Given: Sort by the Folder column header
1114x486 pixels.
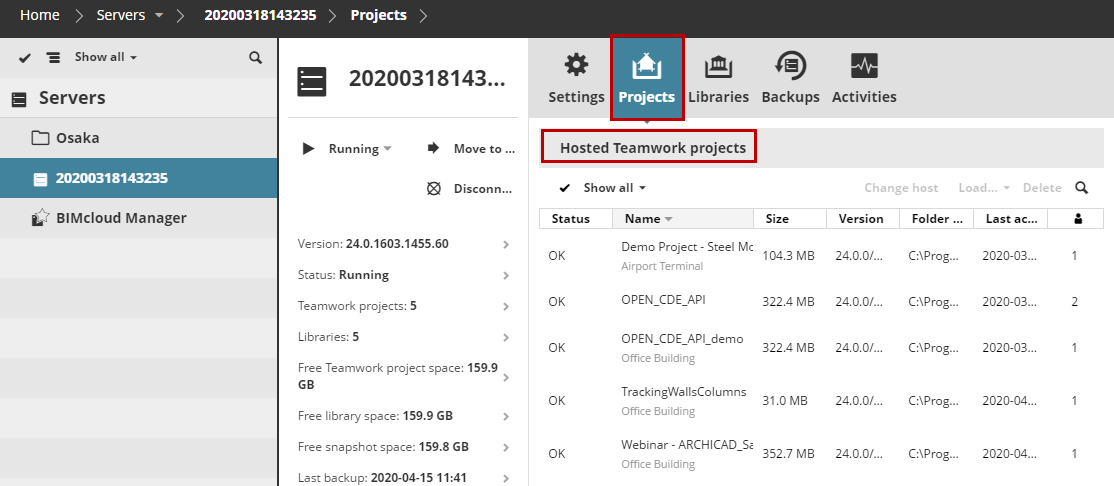Looking at the screenshot, I should [936, 219].
